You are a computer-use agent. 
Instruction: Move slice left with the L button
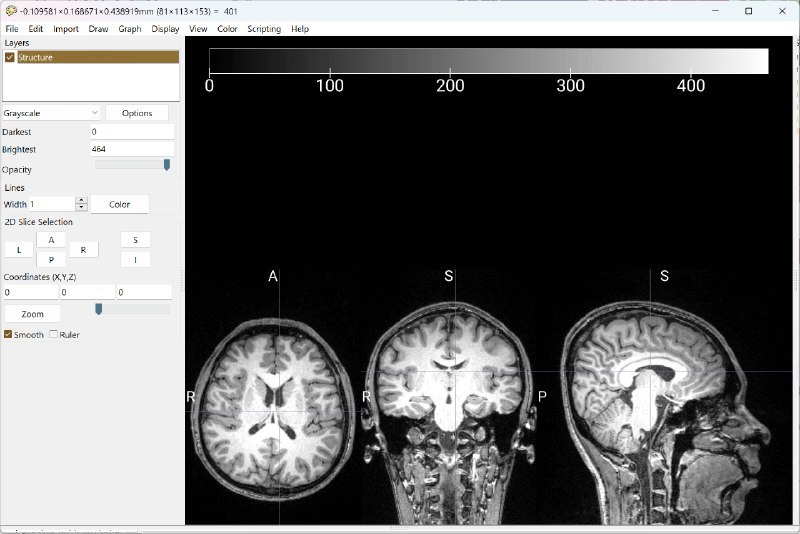pyautogui.click(x=18, y=250)
